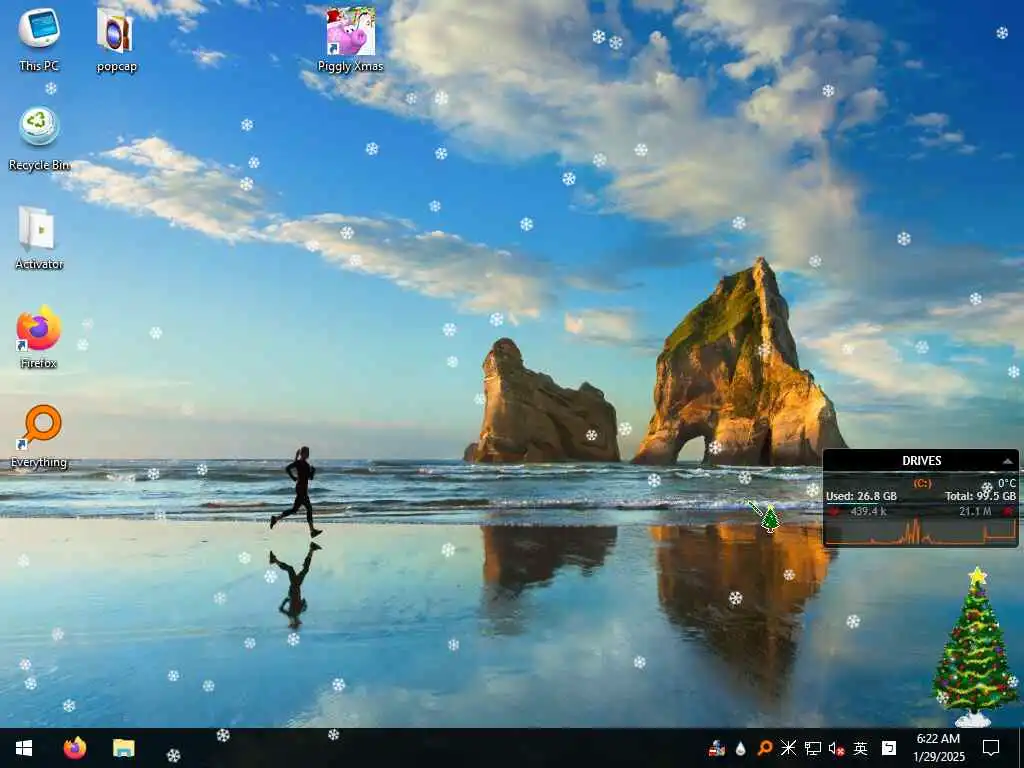Select the Everything search desktop shortcut

pyautogui.click(x=39, y=436)
